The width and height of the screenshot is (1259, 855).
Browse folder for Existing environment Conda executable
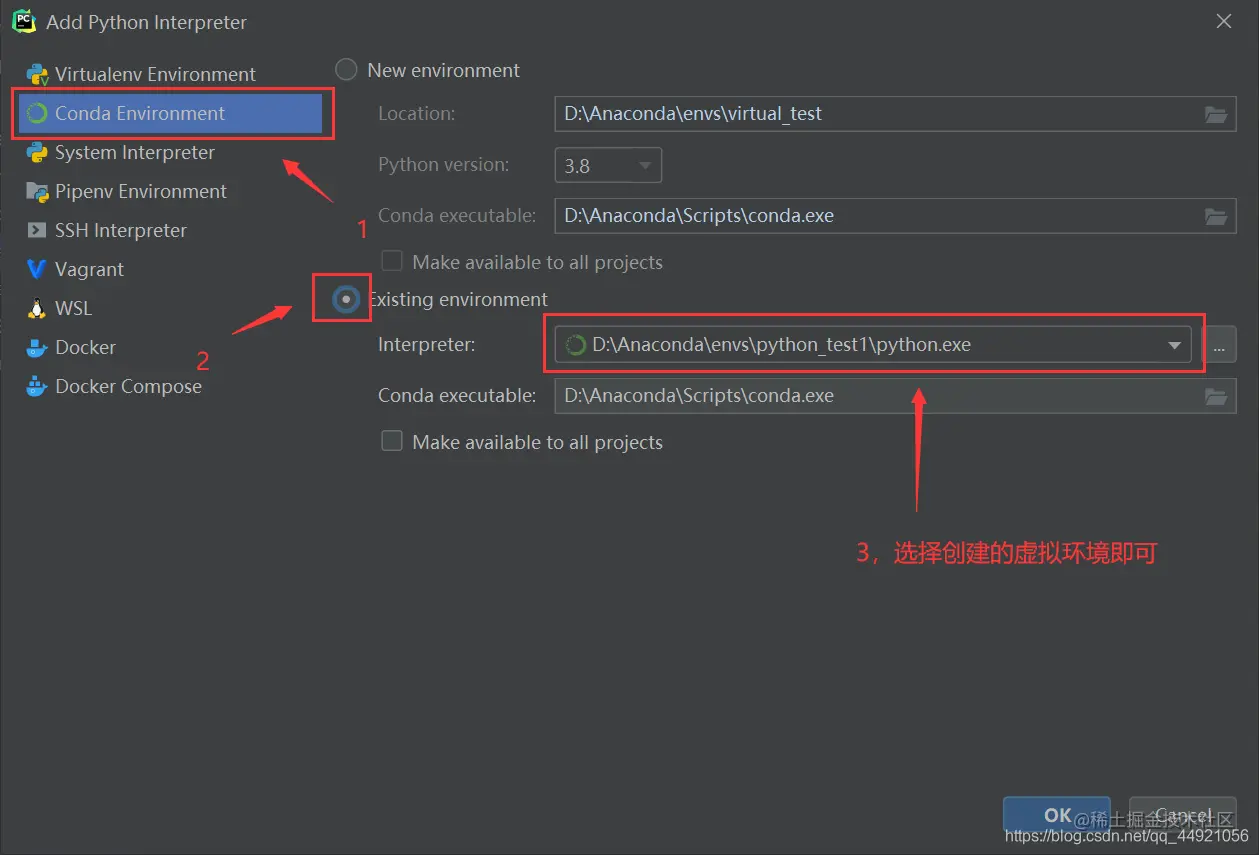(x=1216, y=396)
